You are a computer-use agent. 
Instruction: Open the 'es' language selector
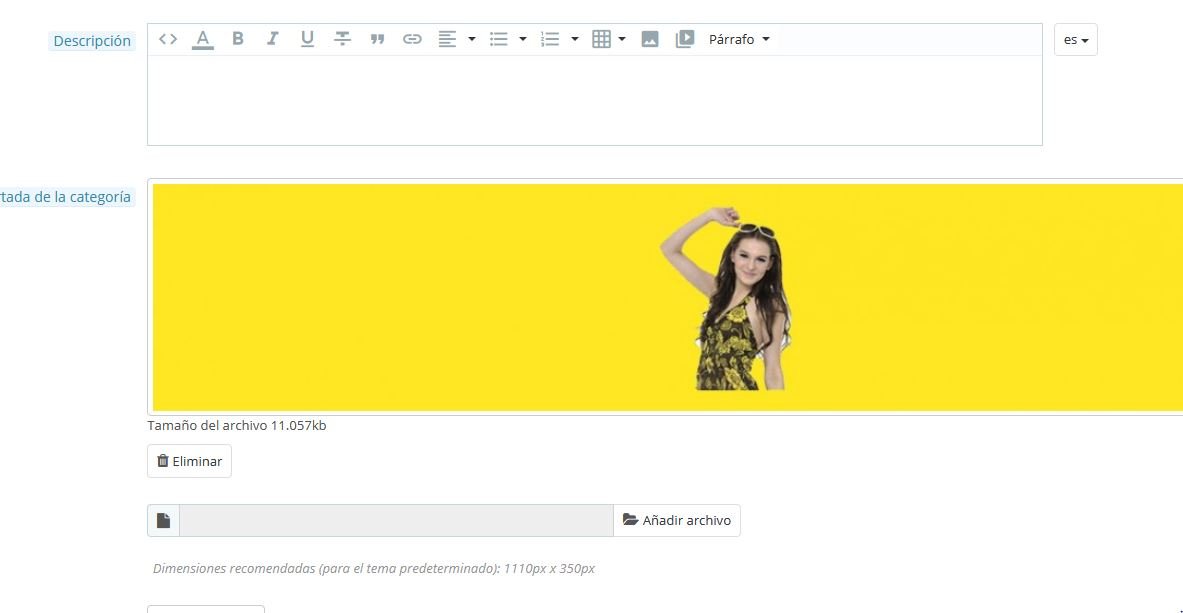pos(1076,39)
